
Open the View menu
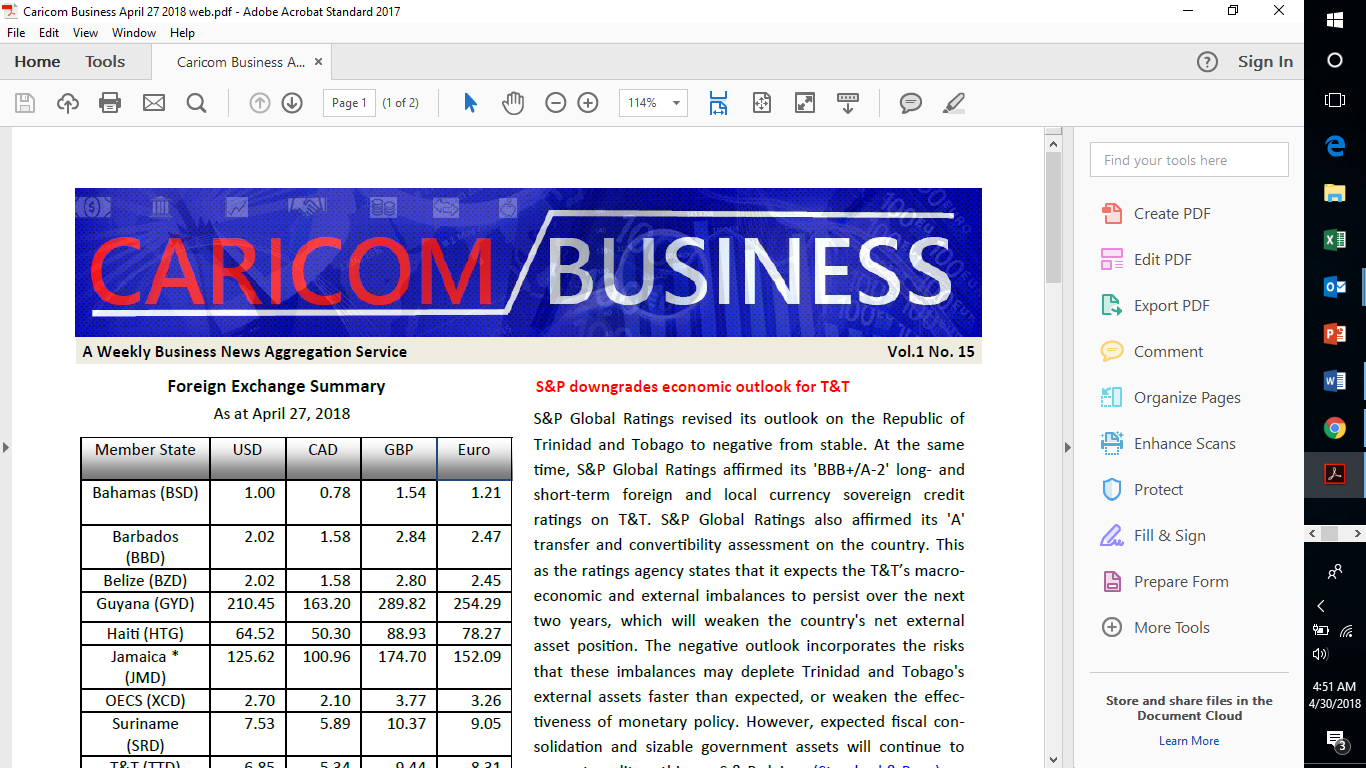85,32
